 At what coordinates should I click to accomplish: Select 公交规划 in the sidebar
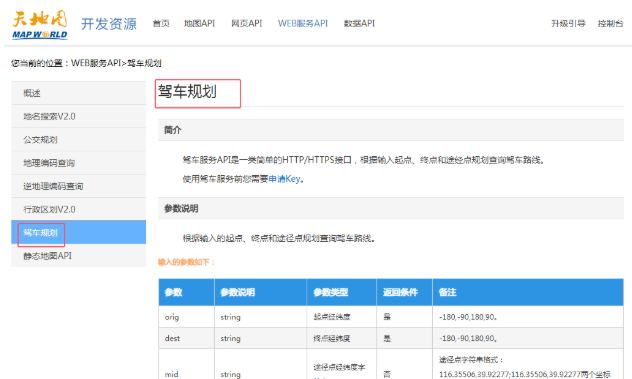pyautogui.click(x=79, y=140)
